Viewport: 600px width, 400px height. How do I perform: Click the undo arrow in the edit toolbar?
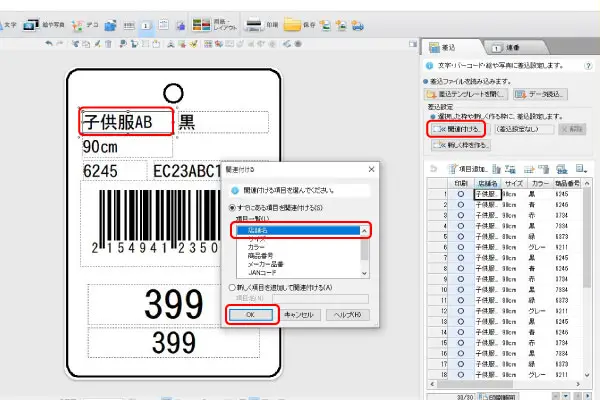click(x=49, y=44)
